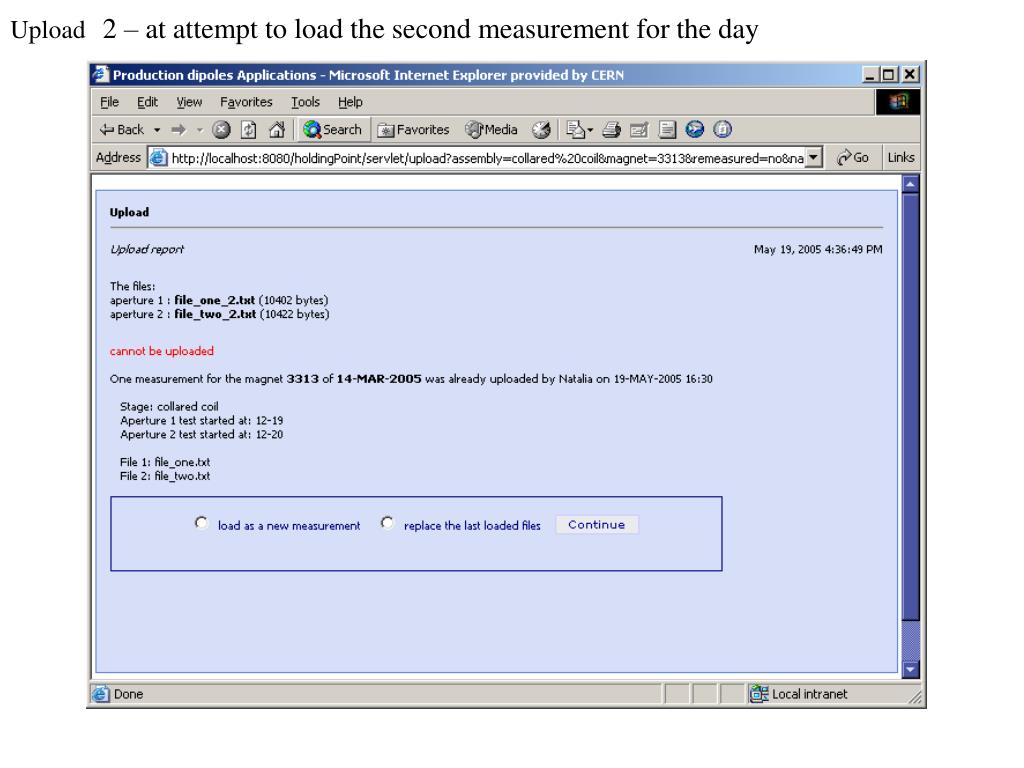Click the Mail toolbar icon
The width and height of the screenshot is (1024, 768).
point(579,130)
